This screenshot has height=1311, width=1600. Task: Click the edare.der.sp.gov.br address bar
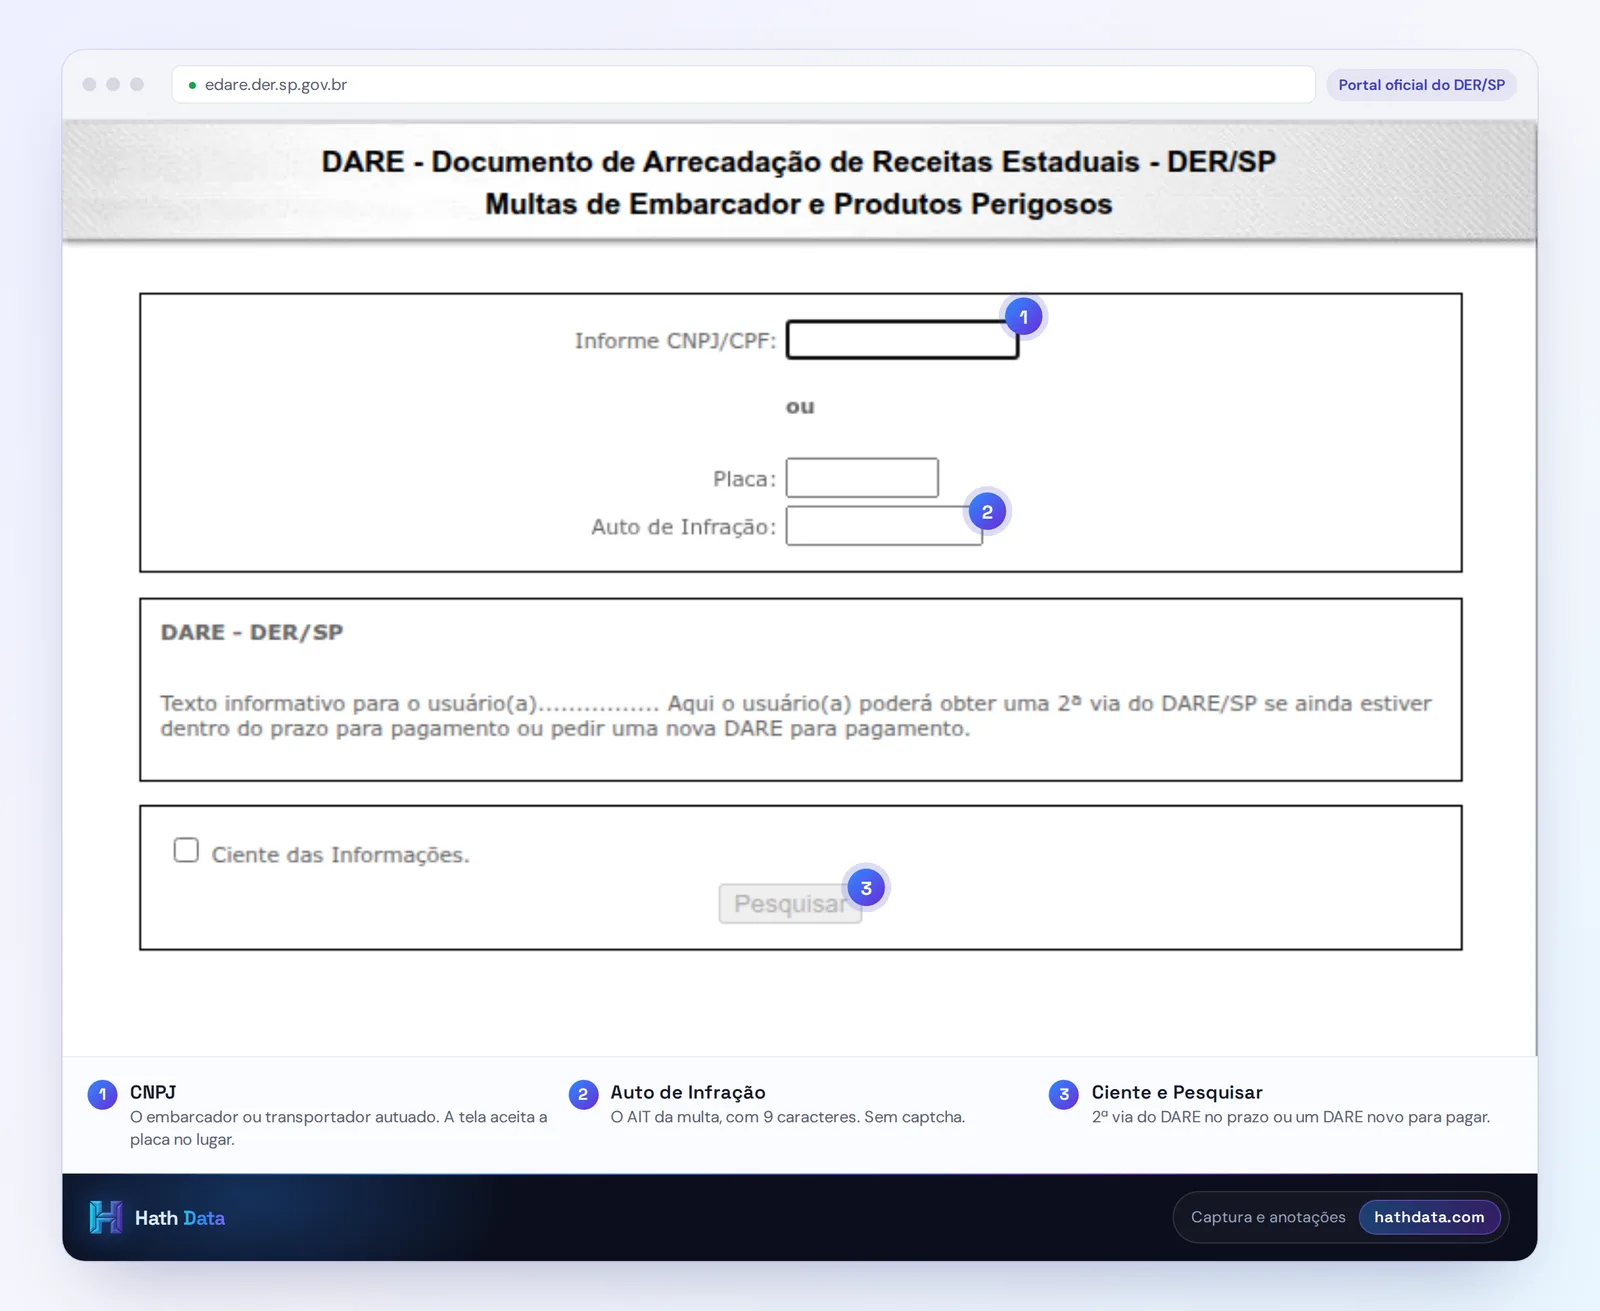click(743, 85)
